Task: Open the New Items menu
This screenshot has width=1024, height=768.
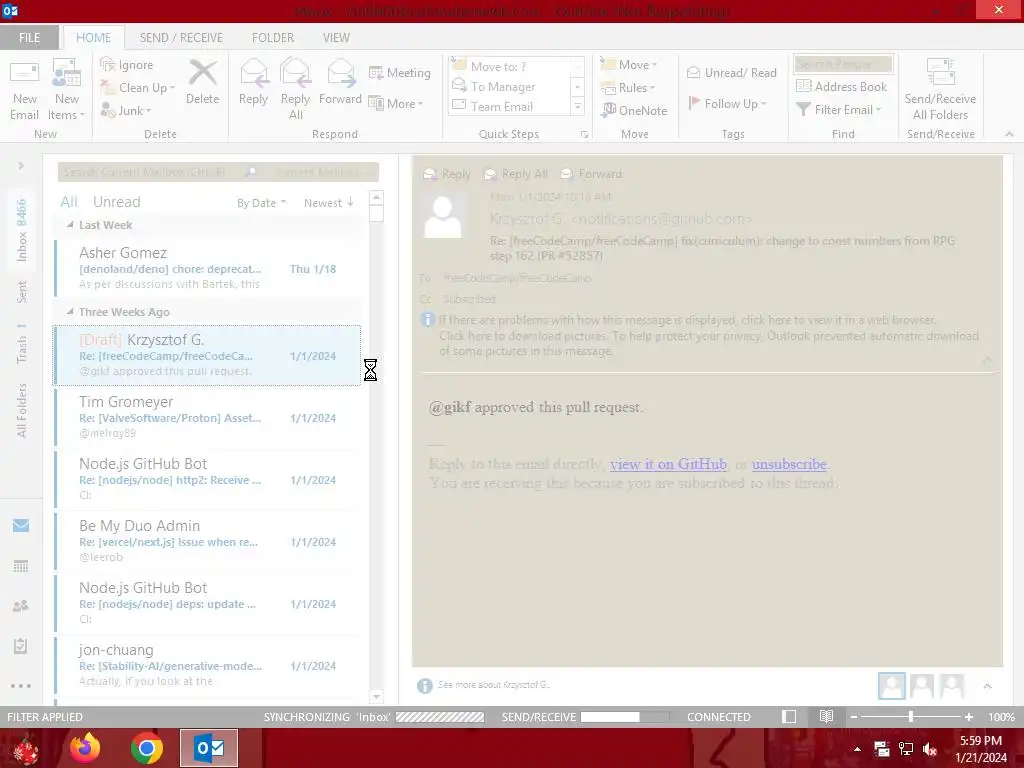Action: [x=67, y=90]
